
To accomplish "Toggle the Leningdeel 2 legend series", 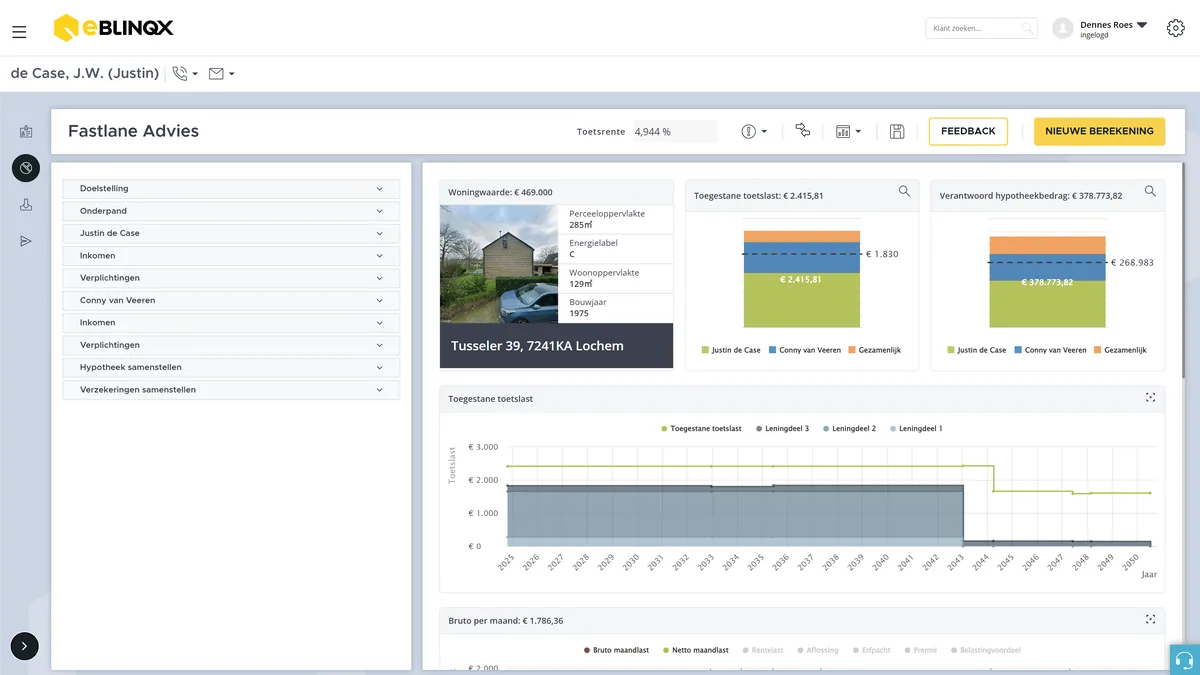I will coord(849,428).
